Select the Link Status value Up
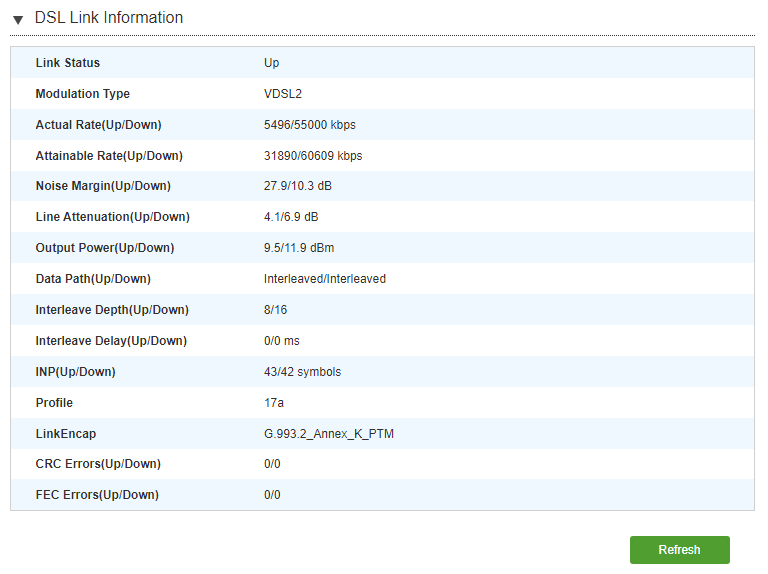The width and height of the screenshot is (768, 574). (271, 63)
